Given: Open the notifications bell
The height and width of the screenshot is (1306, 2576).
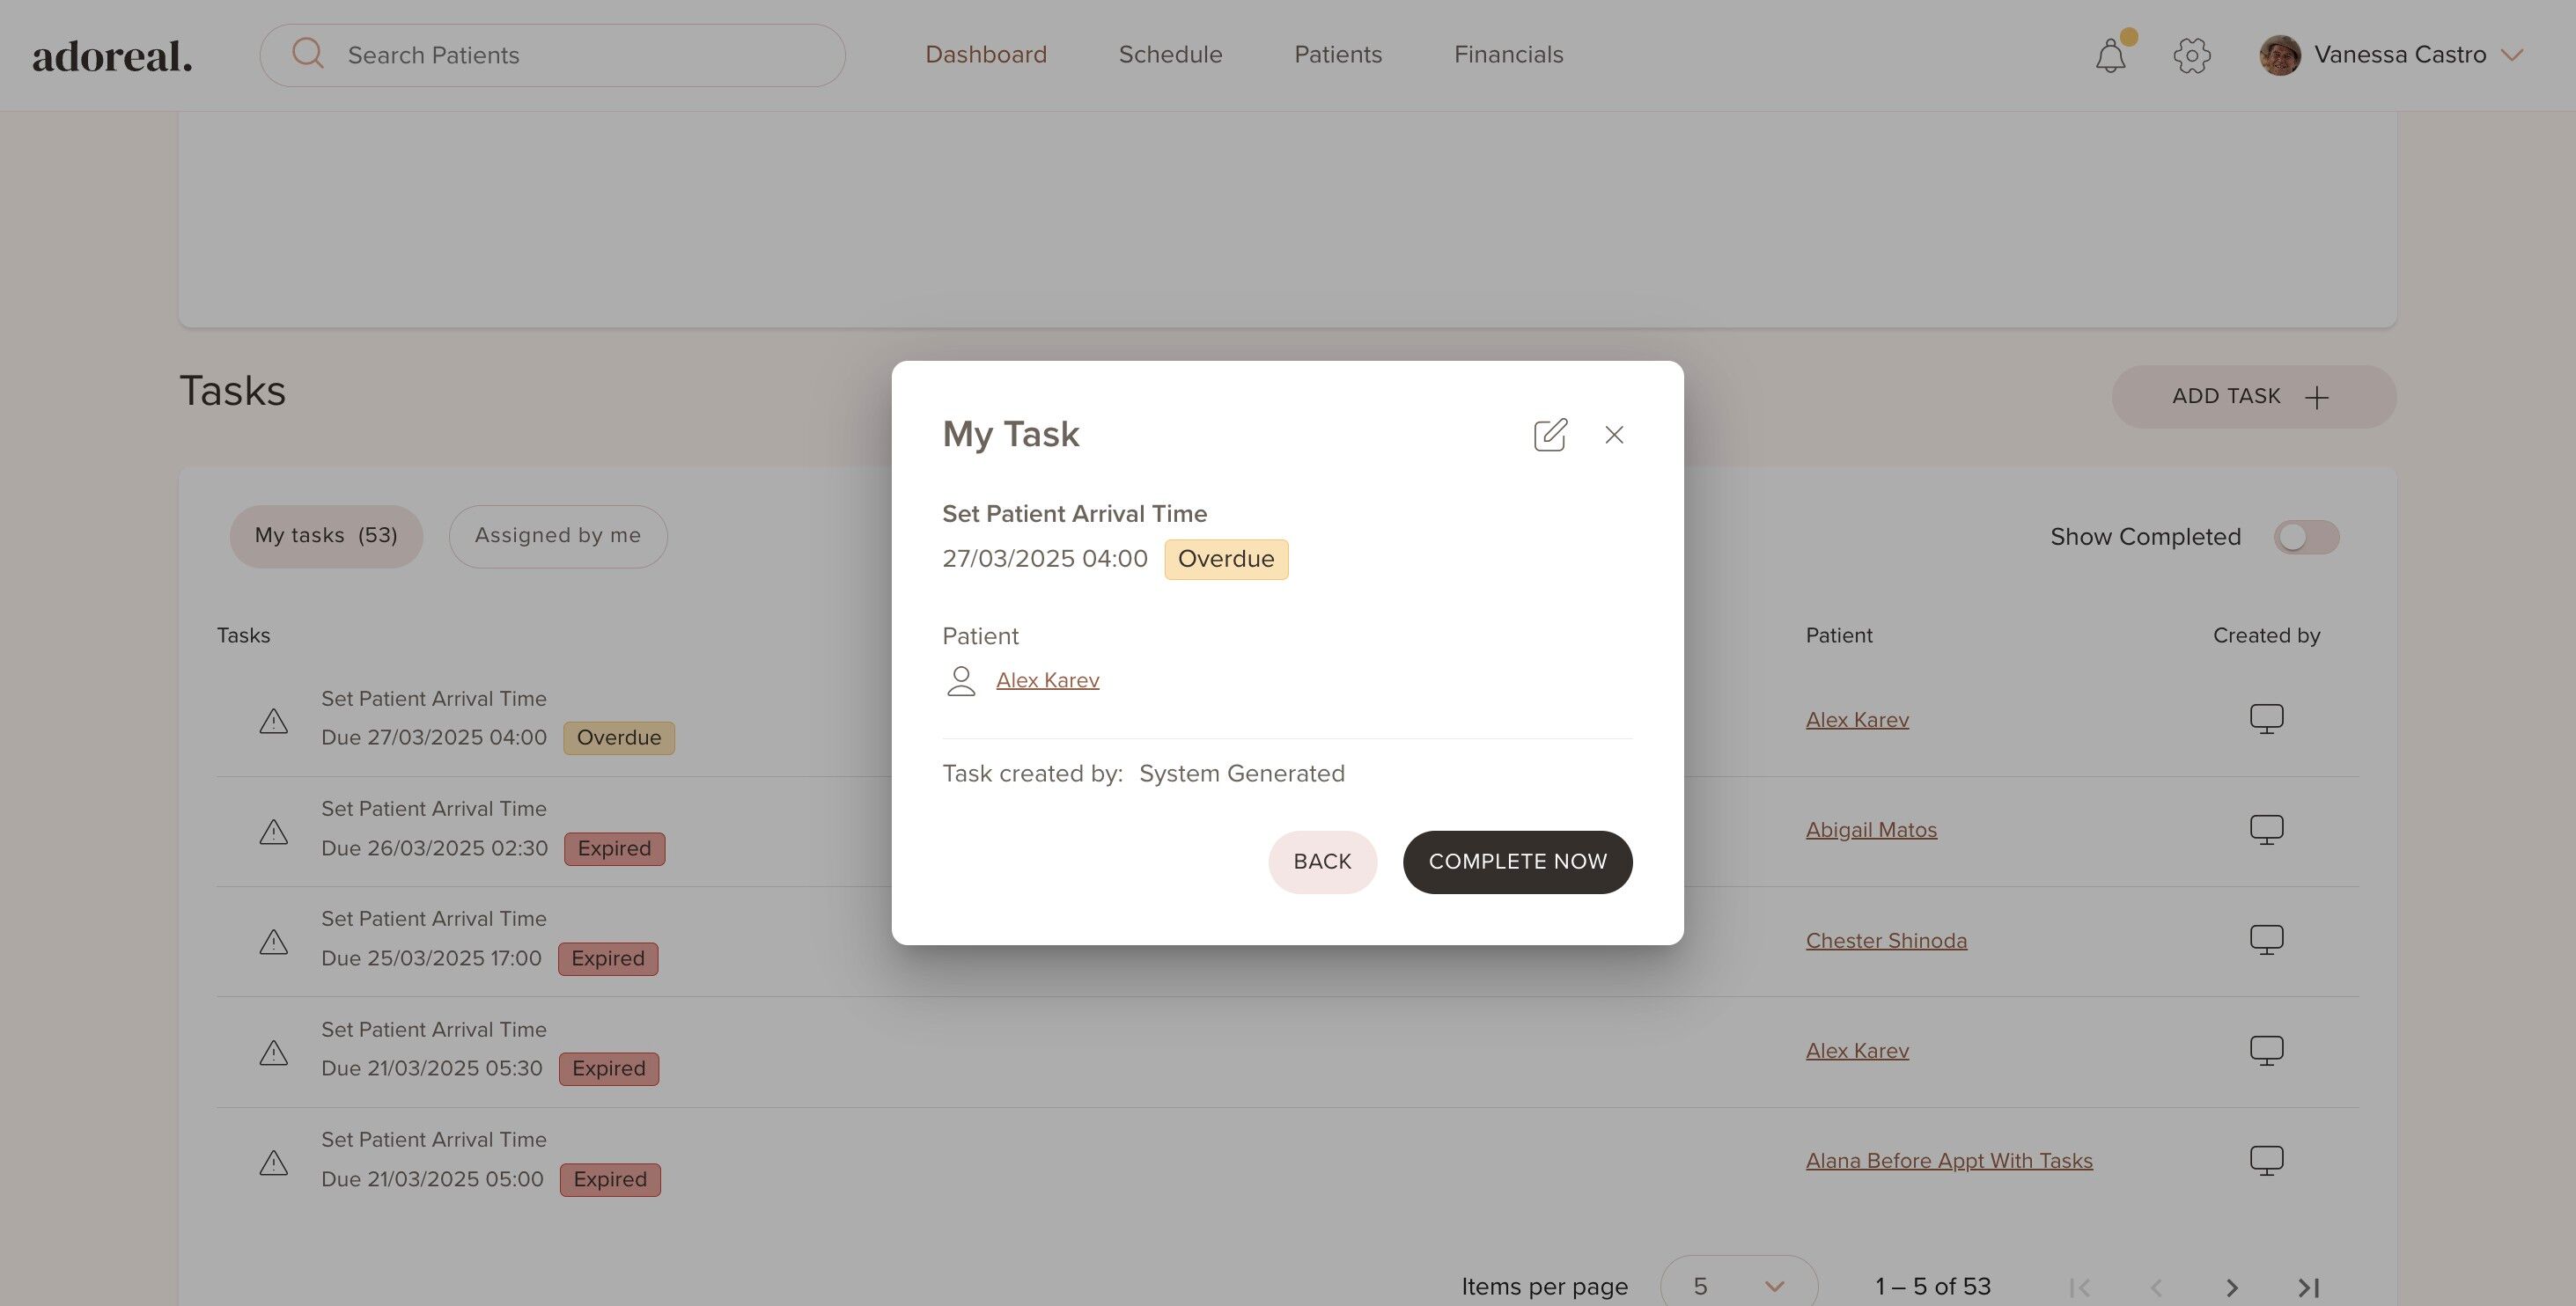Looking at the screenshot, I should [2110, 55].
